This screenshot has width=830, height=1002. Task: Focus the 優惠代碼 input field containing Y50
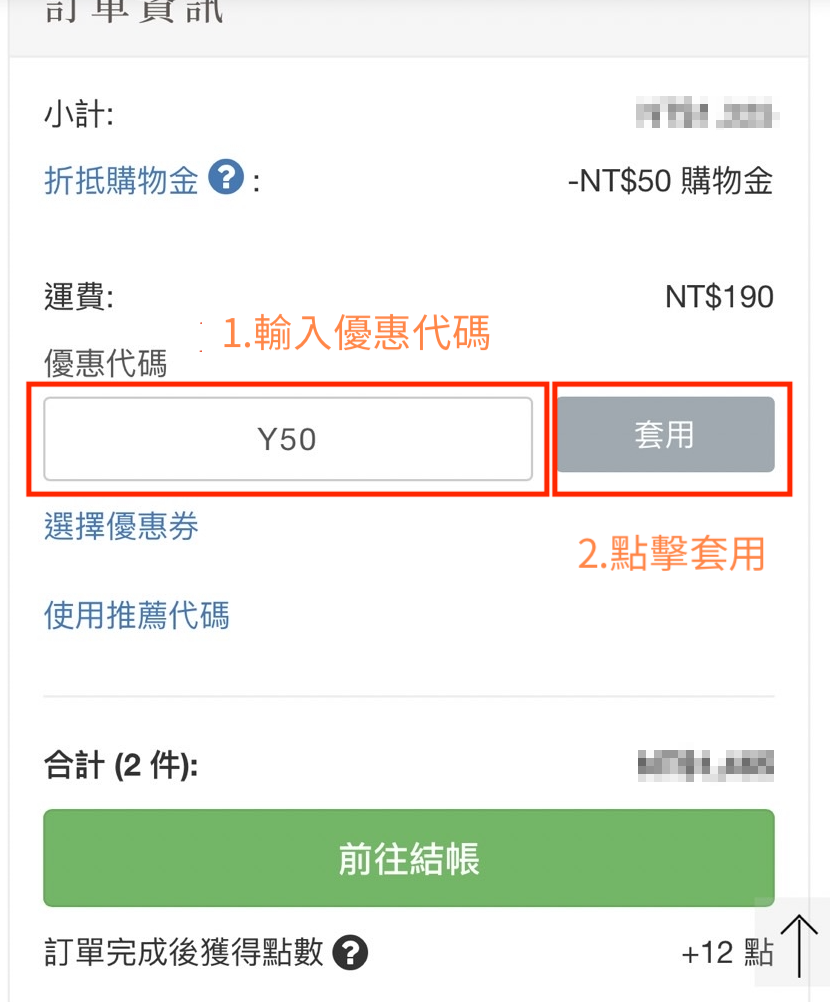288,439
